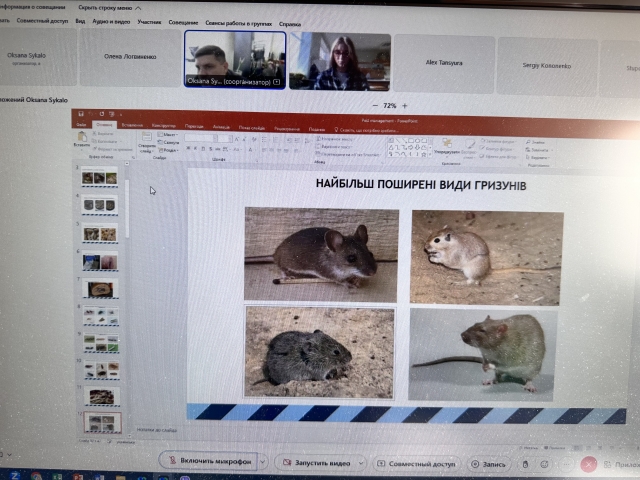
Task: Click the gray rat photo on the slide
Action: click(x=482, y=355)
